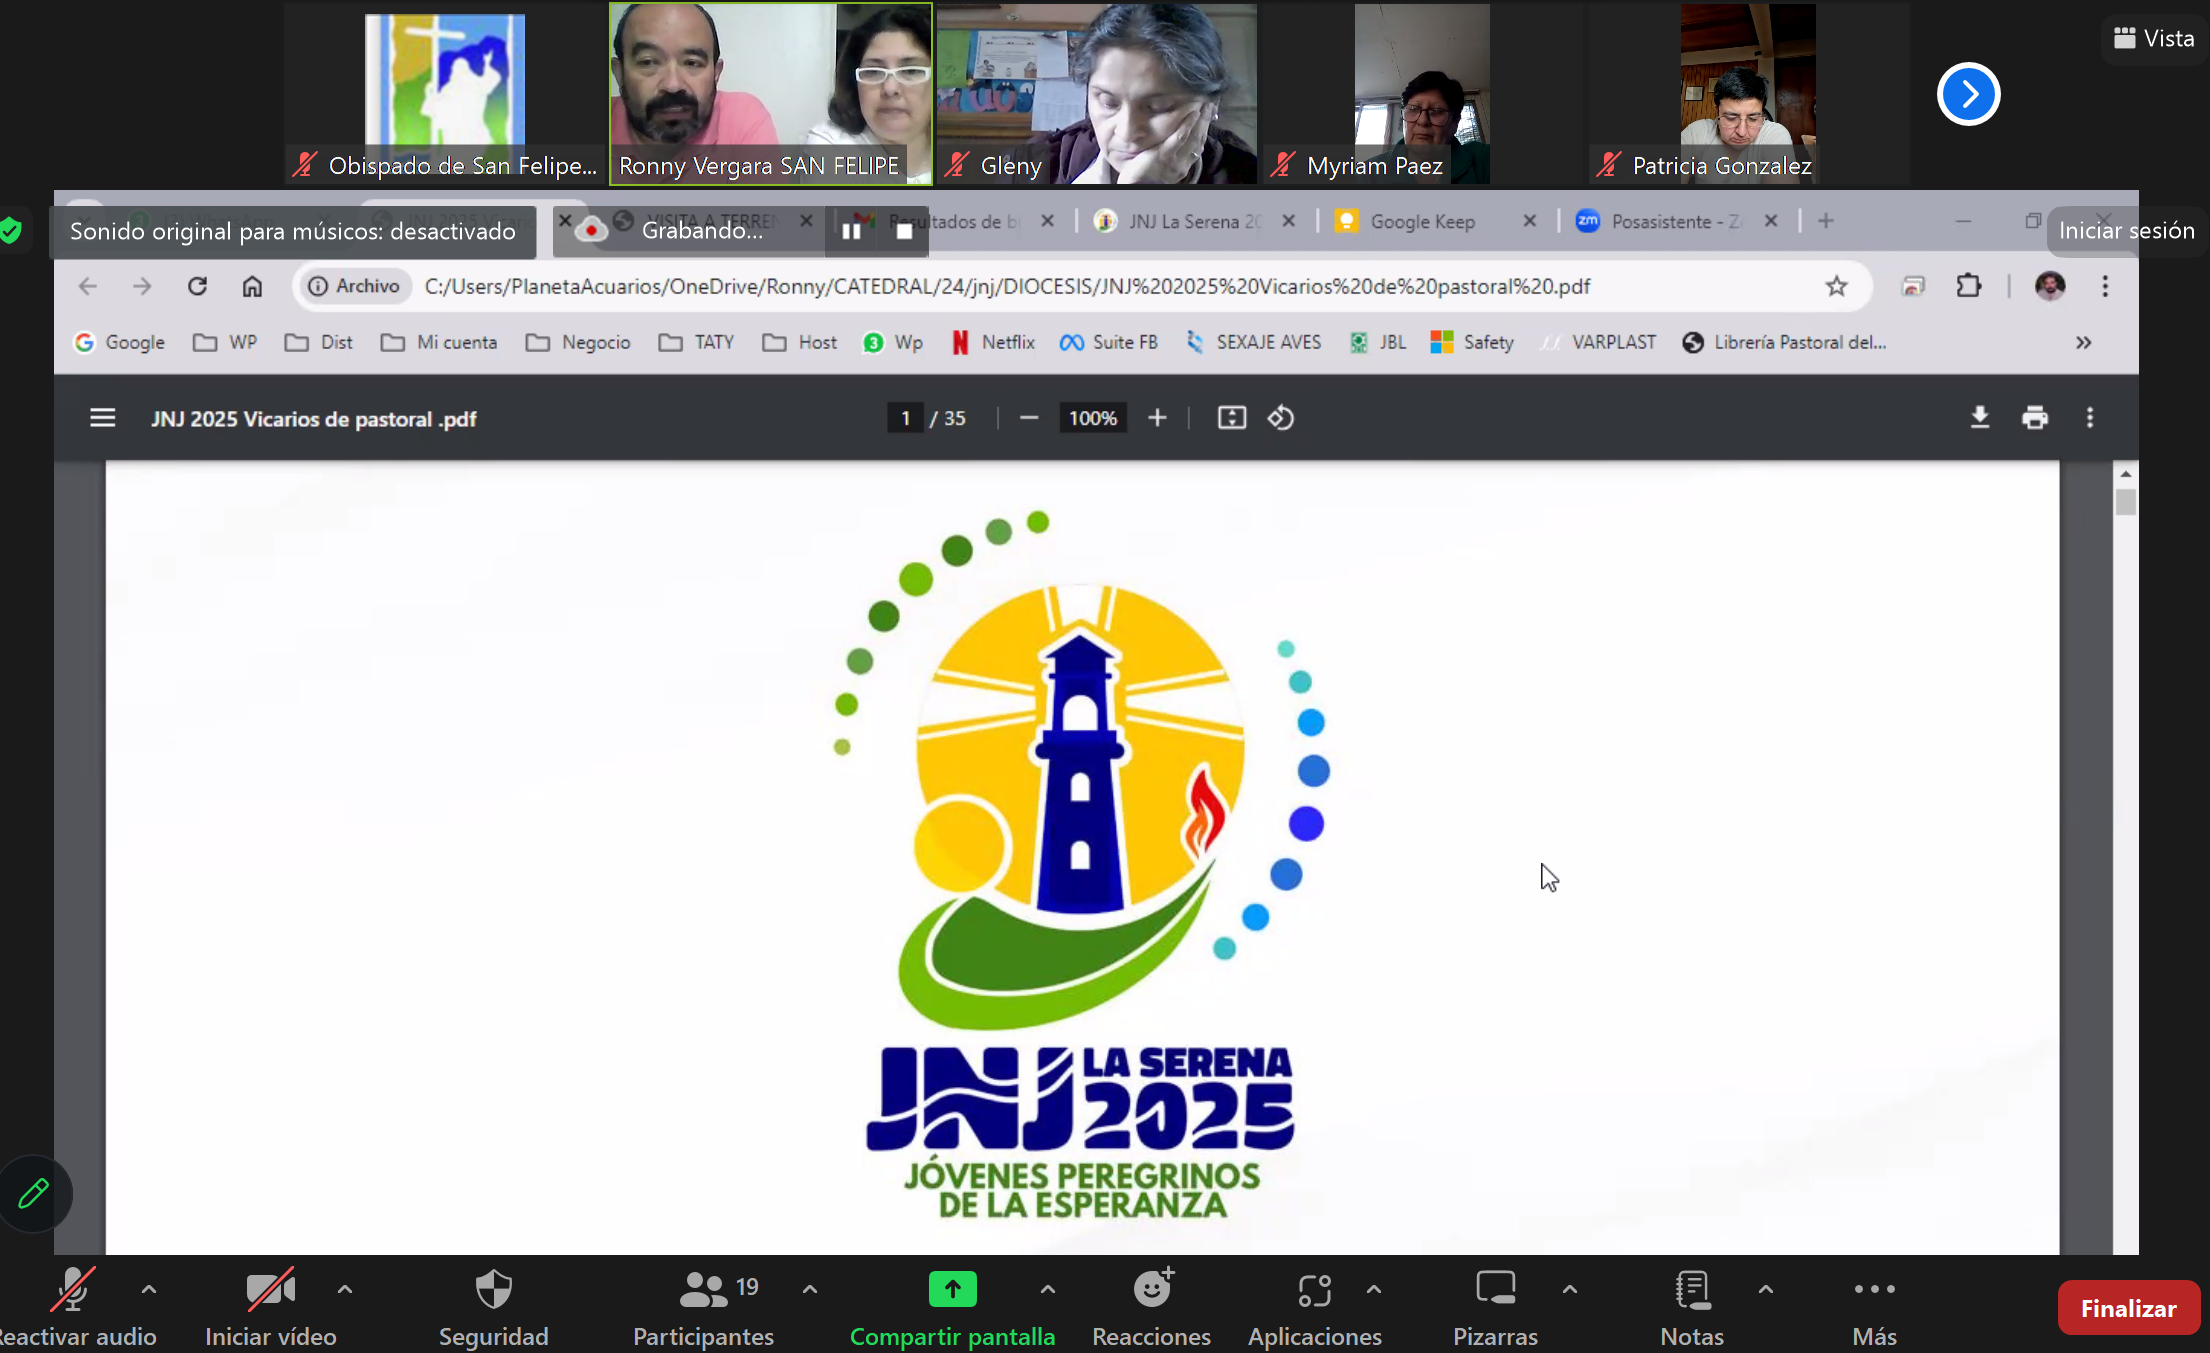
Task: Go forward in browser history
Action: click(142, 286)
